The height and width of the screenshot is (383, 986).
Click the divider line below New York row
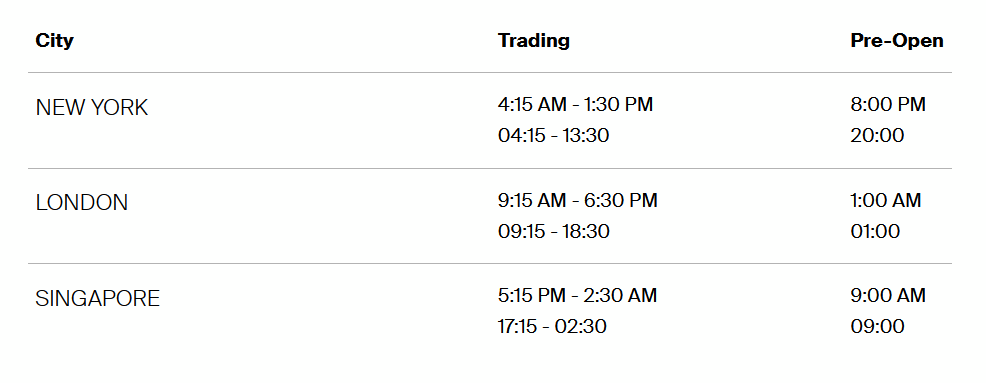point(490,169)
